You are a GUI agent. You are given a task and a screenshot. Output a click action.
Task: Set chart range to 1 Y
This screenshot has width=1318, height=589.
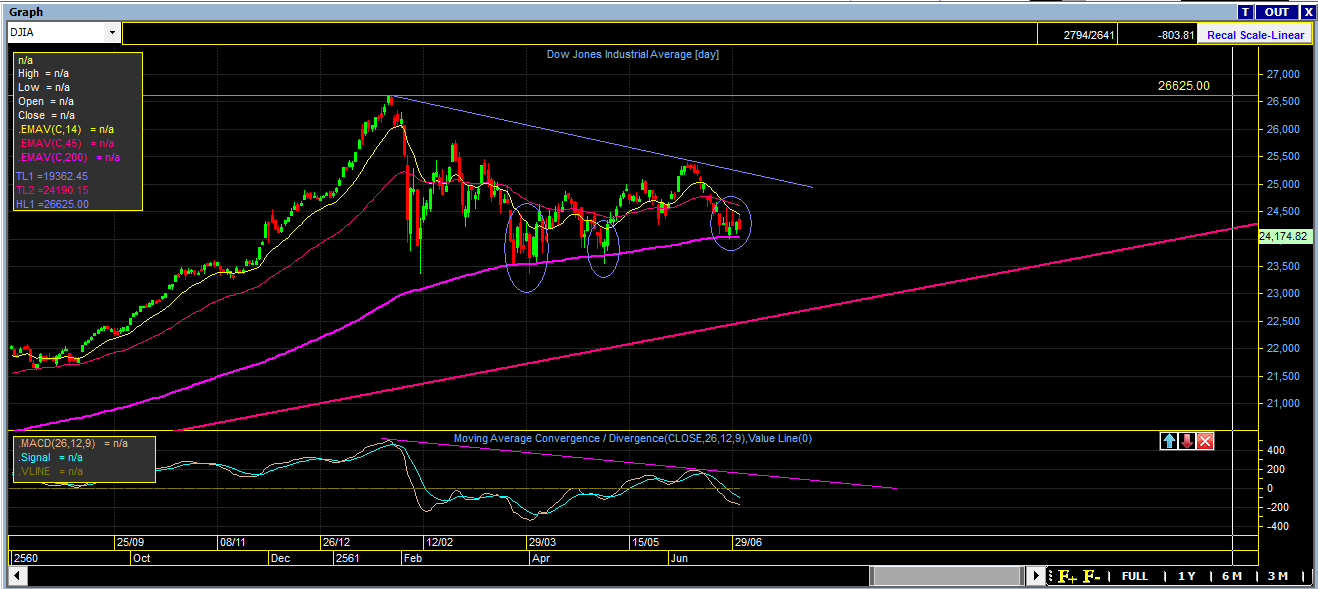tap(1186, 576)
